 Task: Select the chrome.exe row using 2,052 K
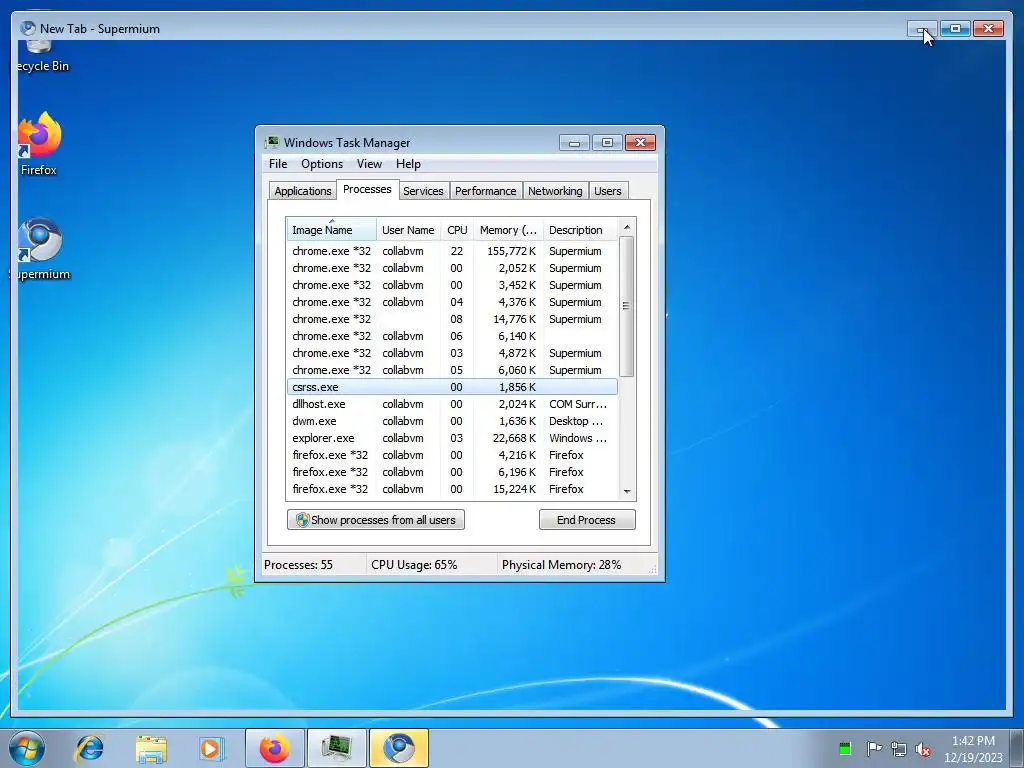[452, 268]
